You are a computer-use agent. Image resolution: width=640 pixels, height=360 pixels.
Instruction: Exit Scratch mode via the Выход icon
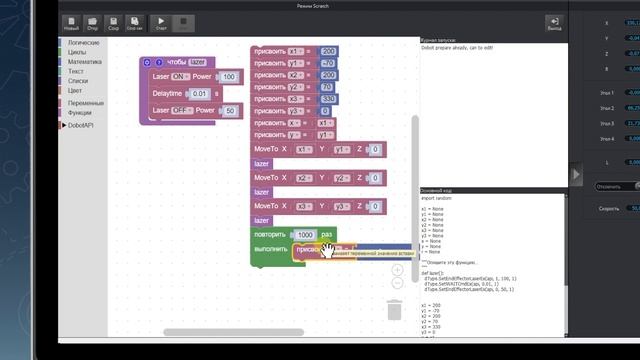(554, 23)
